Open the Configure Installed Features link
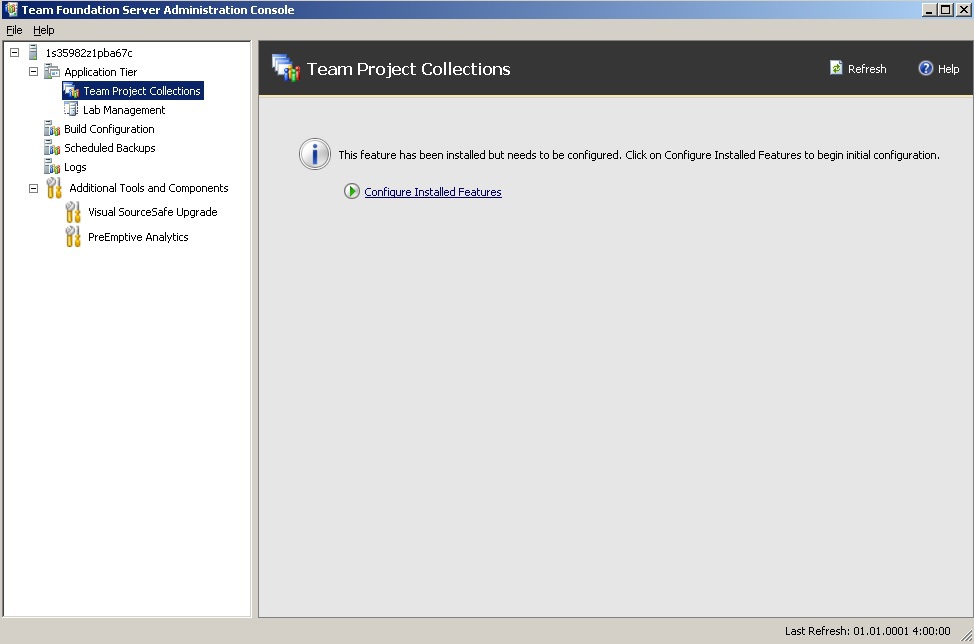This screenshot has width=974, height=644. 433,192
